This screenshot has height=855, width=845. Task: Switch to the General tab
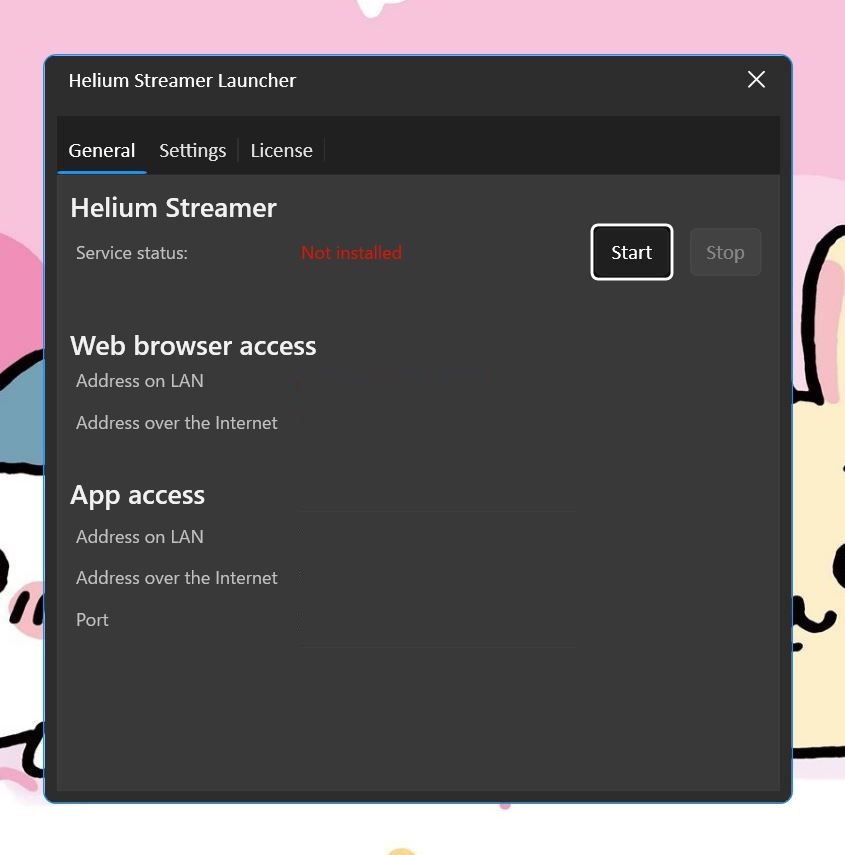coord(101,150)
